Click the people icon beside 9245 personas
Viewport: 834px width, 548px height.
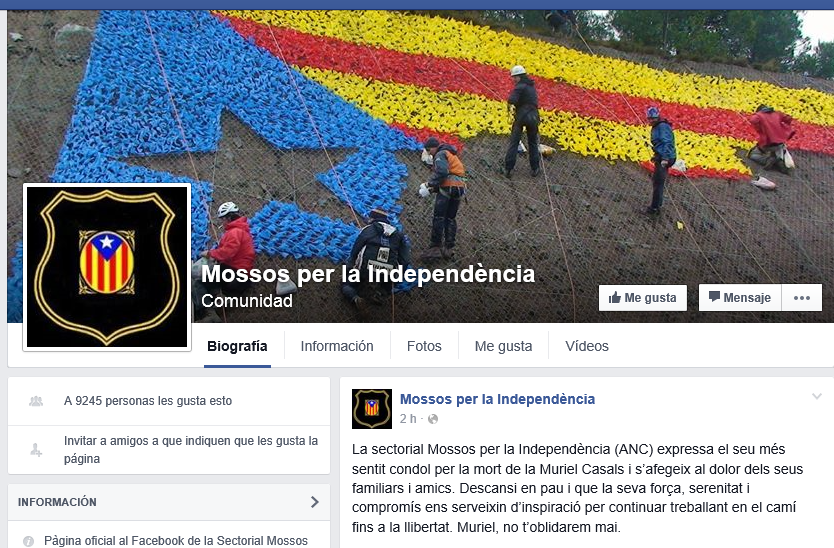click(x=36, y=401)
